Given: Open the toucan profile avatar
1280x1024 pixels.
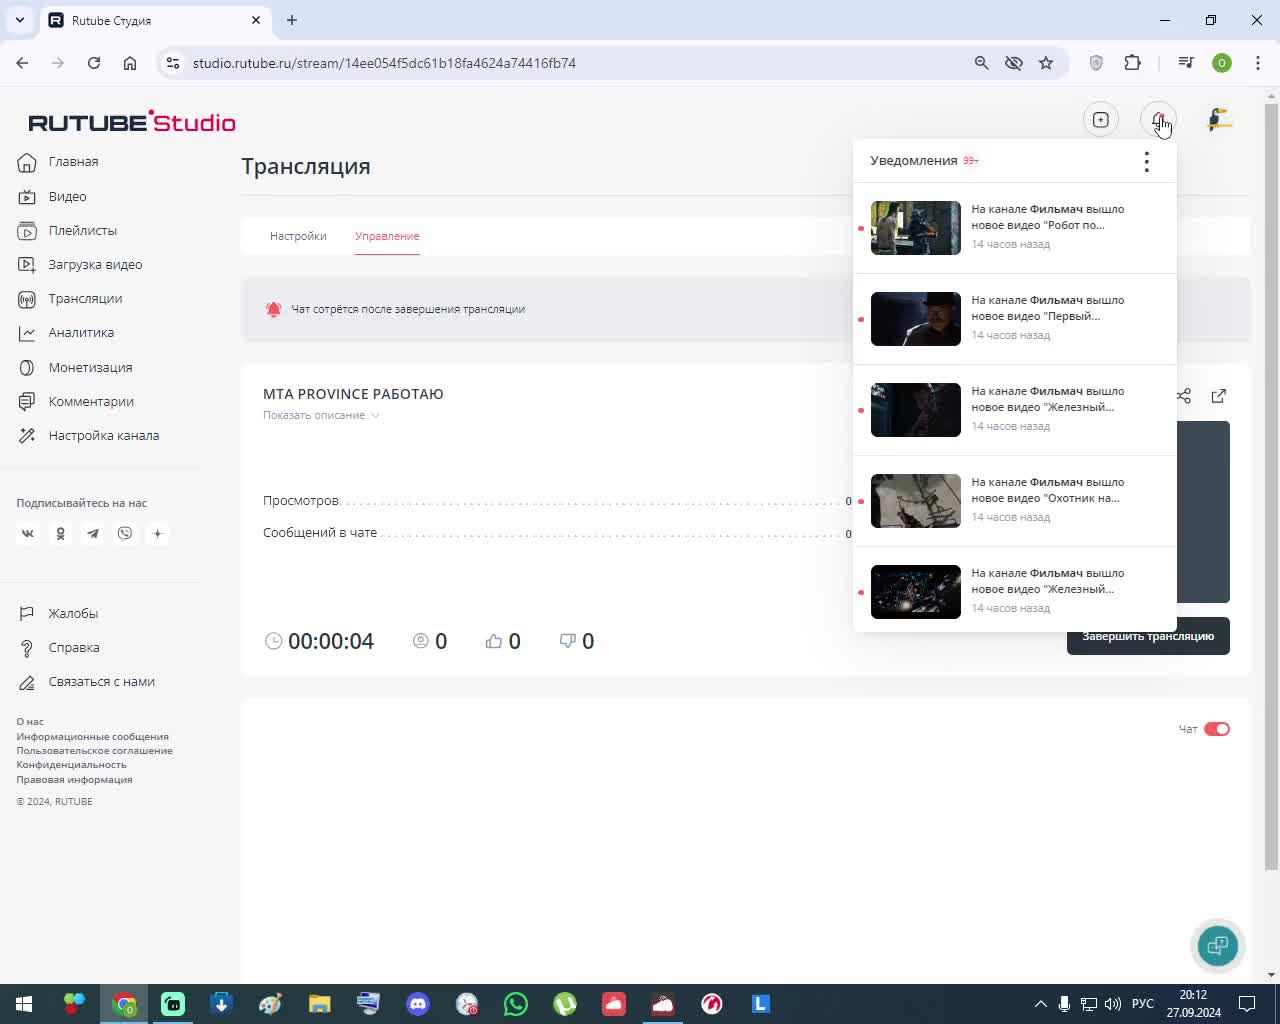Looking at the screenshot, I should click(x=1218, y=120).
